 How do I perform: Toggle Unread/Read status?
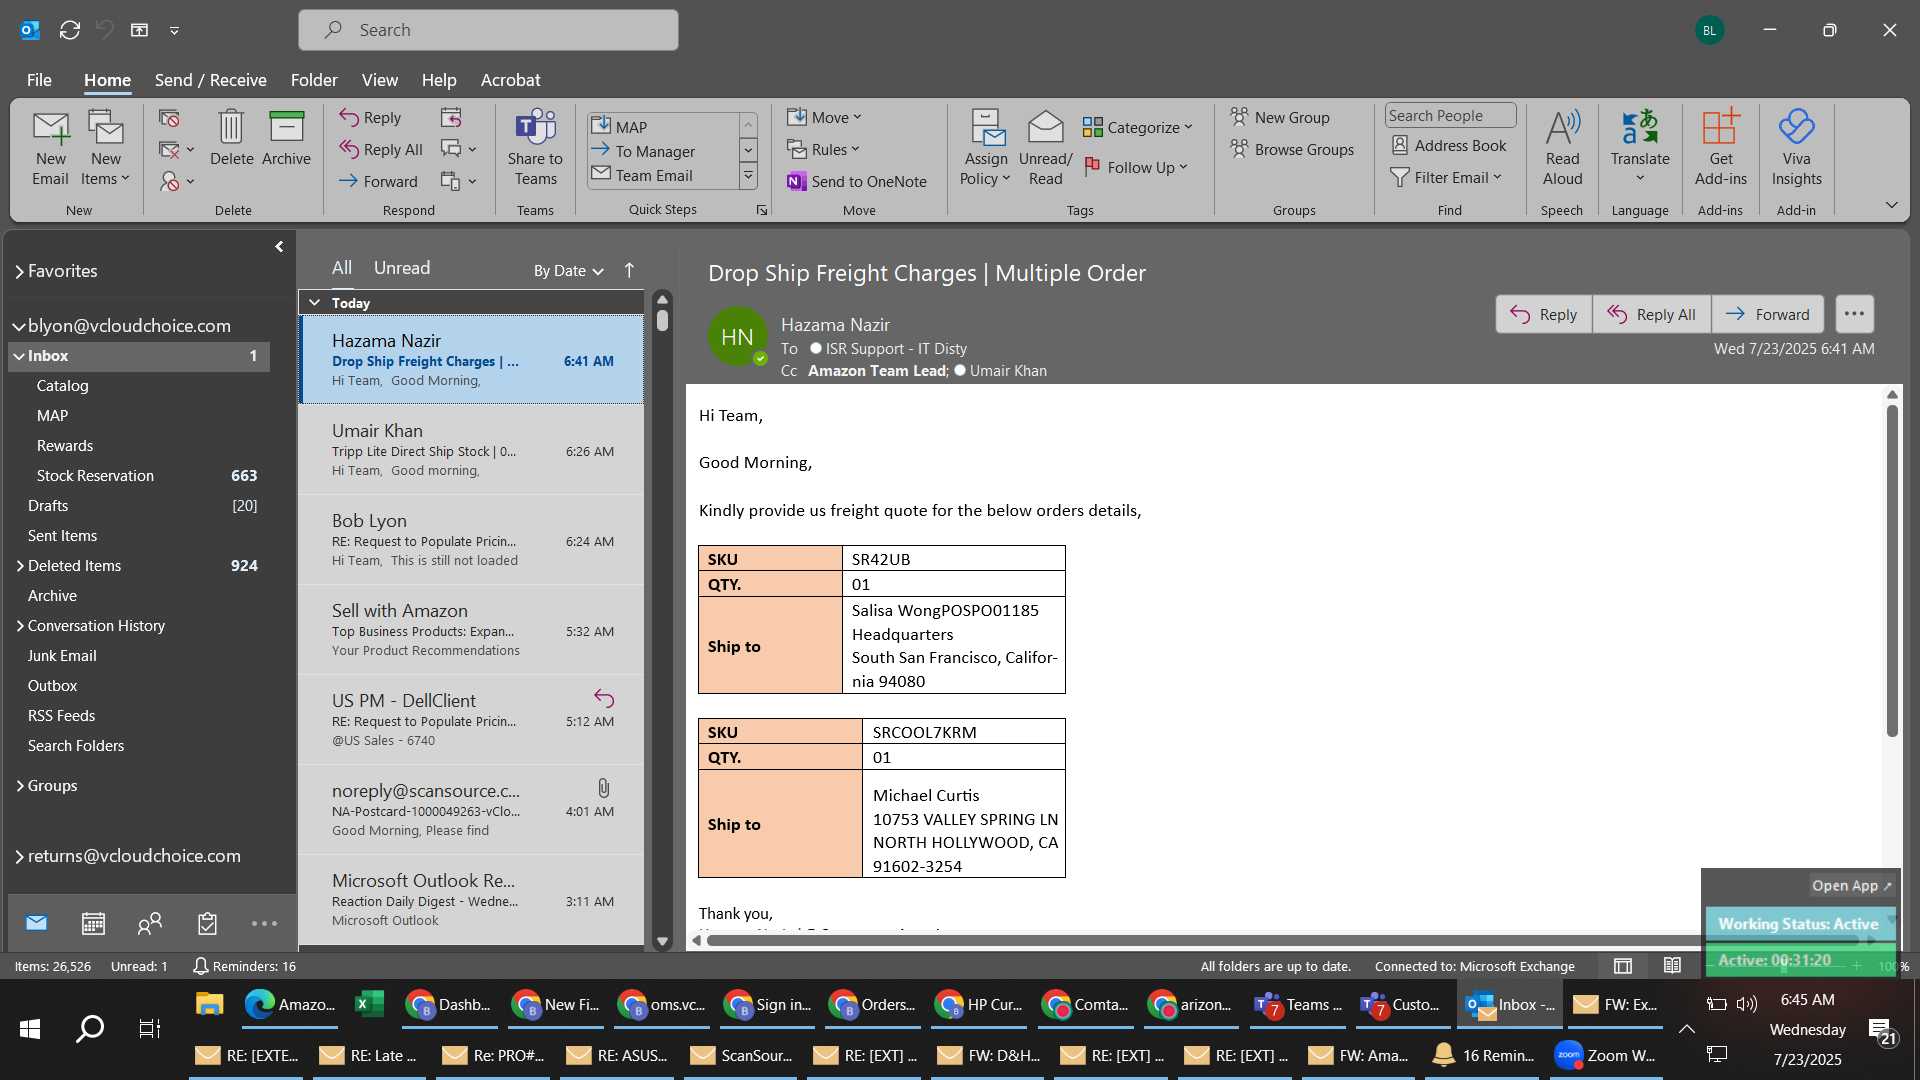[x=1045, y=148]
